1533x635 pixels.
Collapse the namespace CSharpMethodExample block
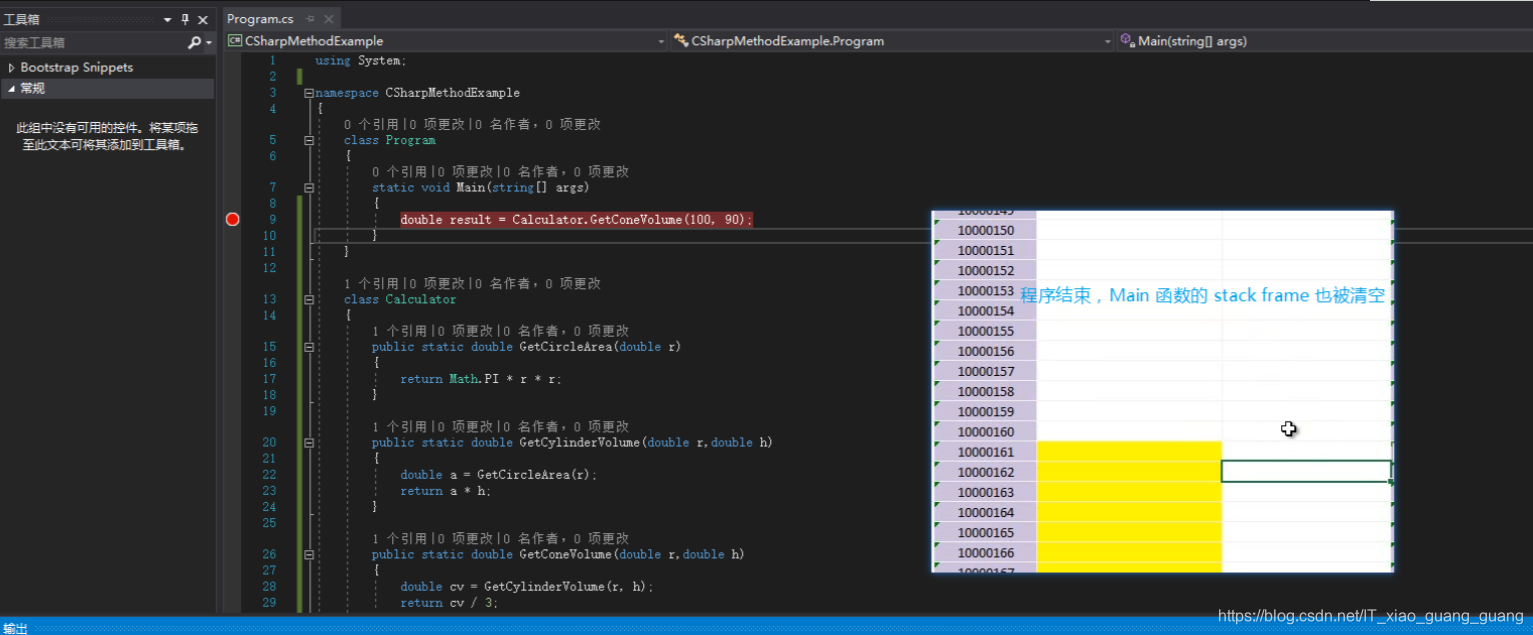pos(309,93)
